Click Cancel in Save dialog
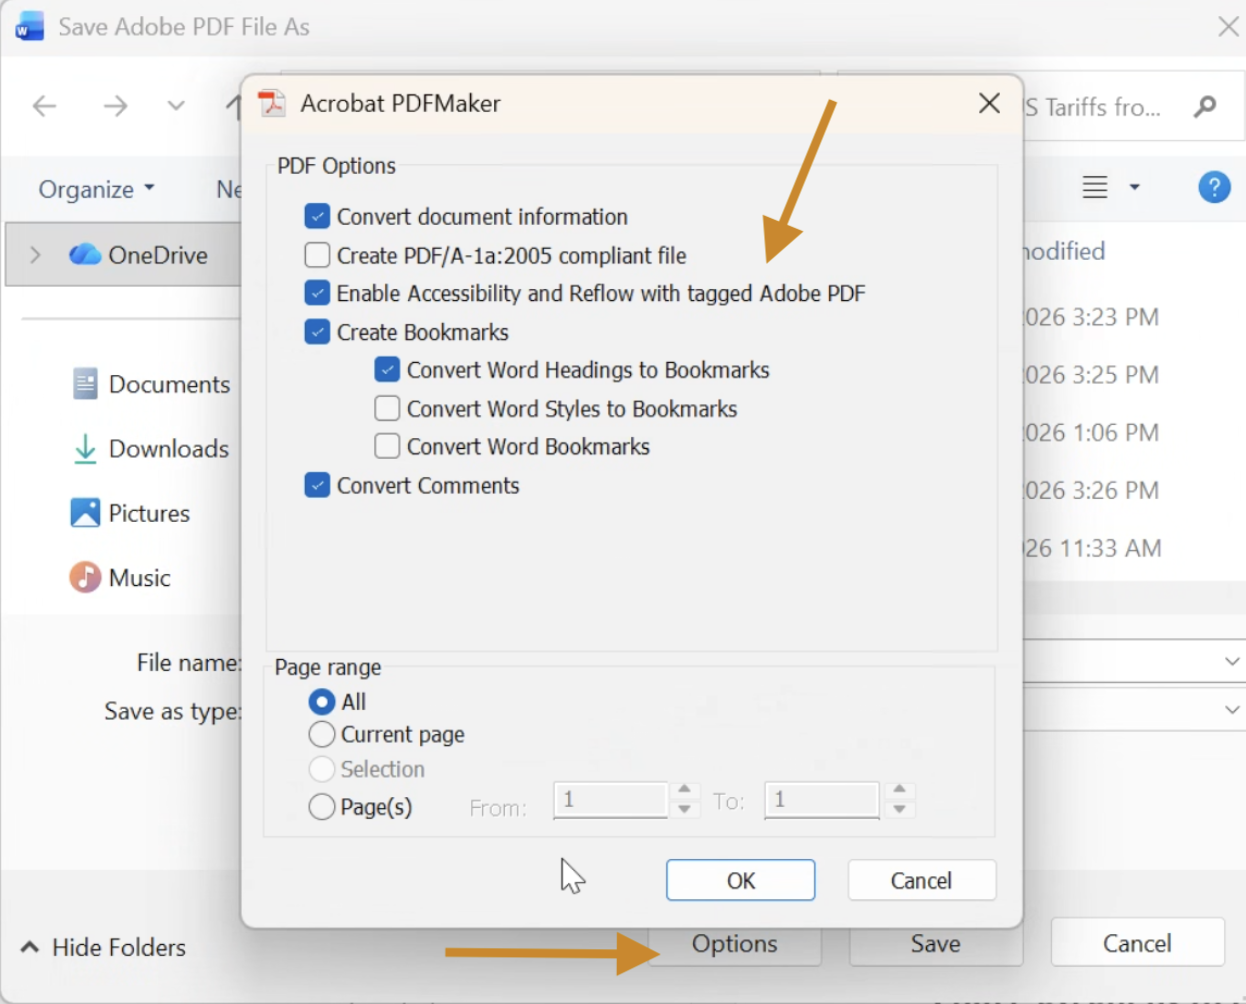 pyautogui.click(x=1138, y=943)
